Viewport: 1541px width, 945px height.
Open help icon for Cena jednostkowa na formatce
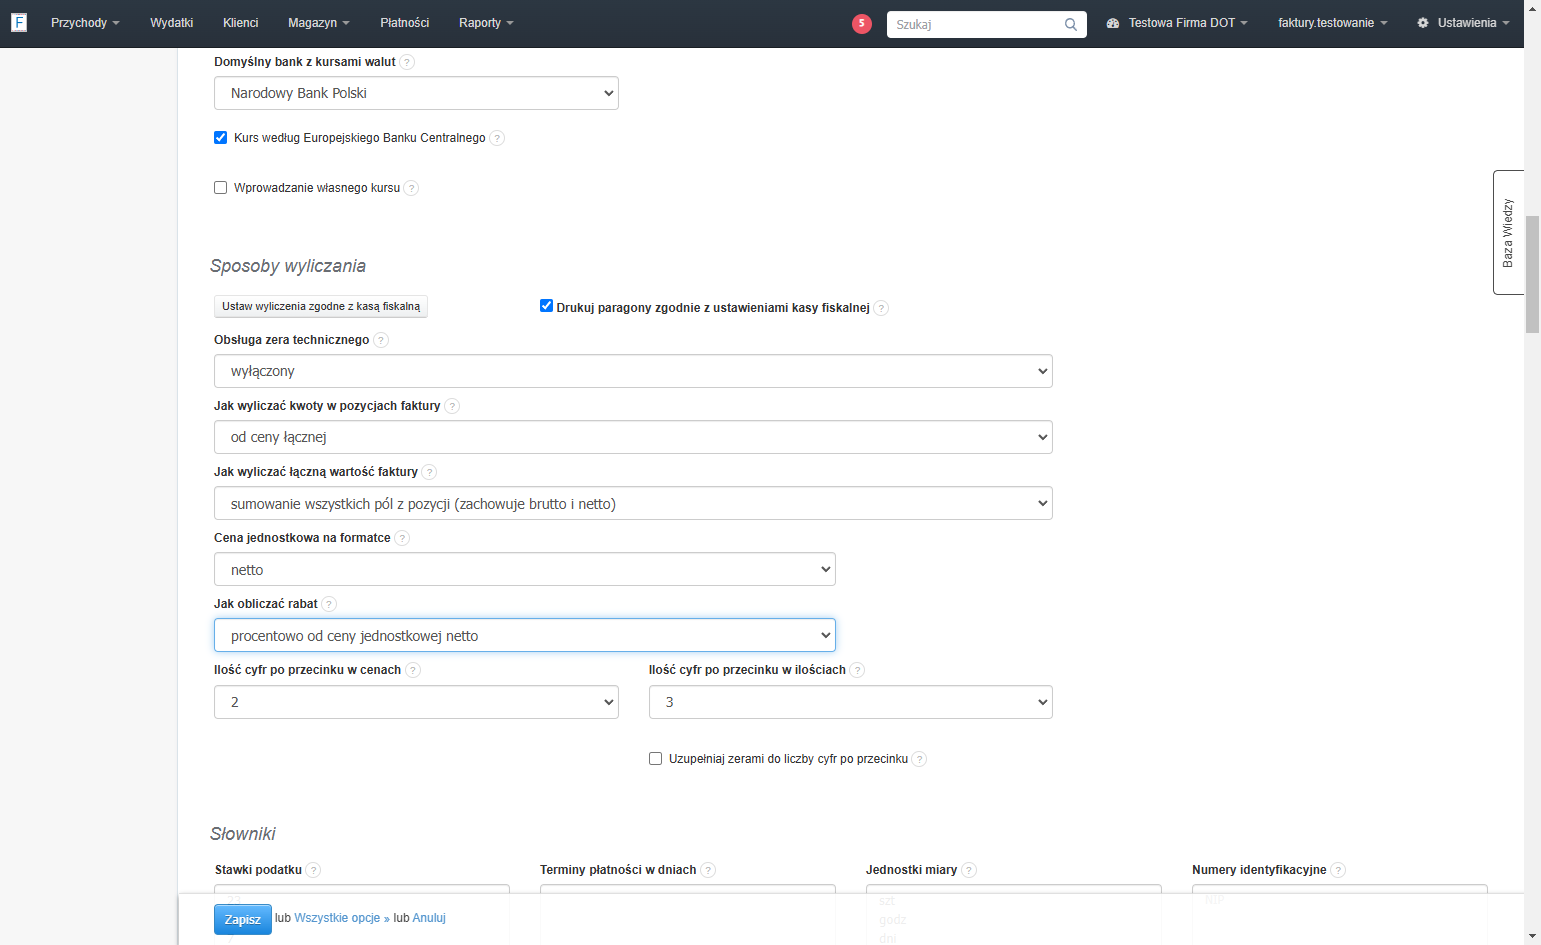[x=402, y=538]
